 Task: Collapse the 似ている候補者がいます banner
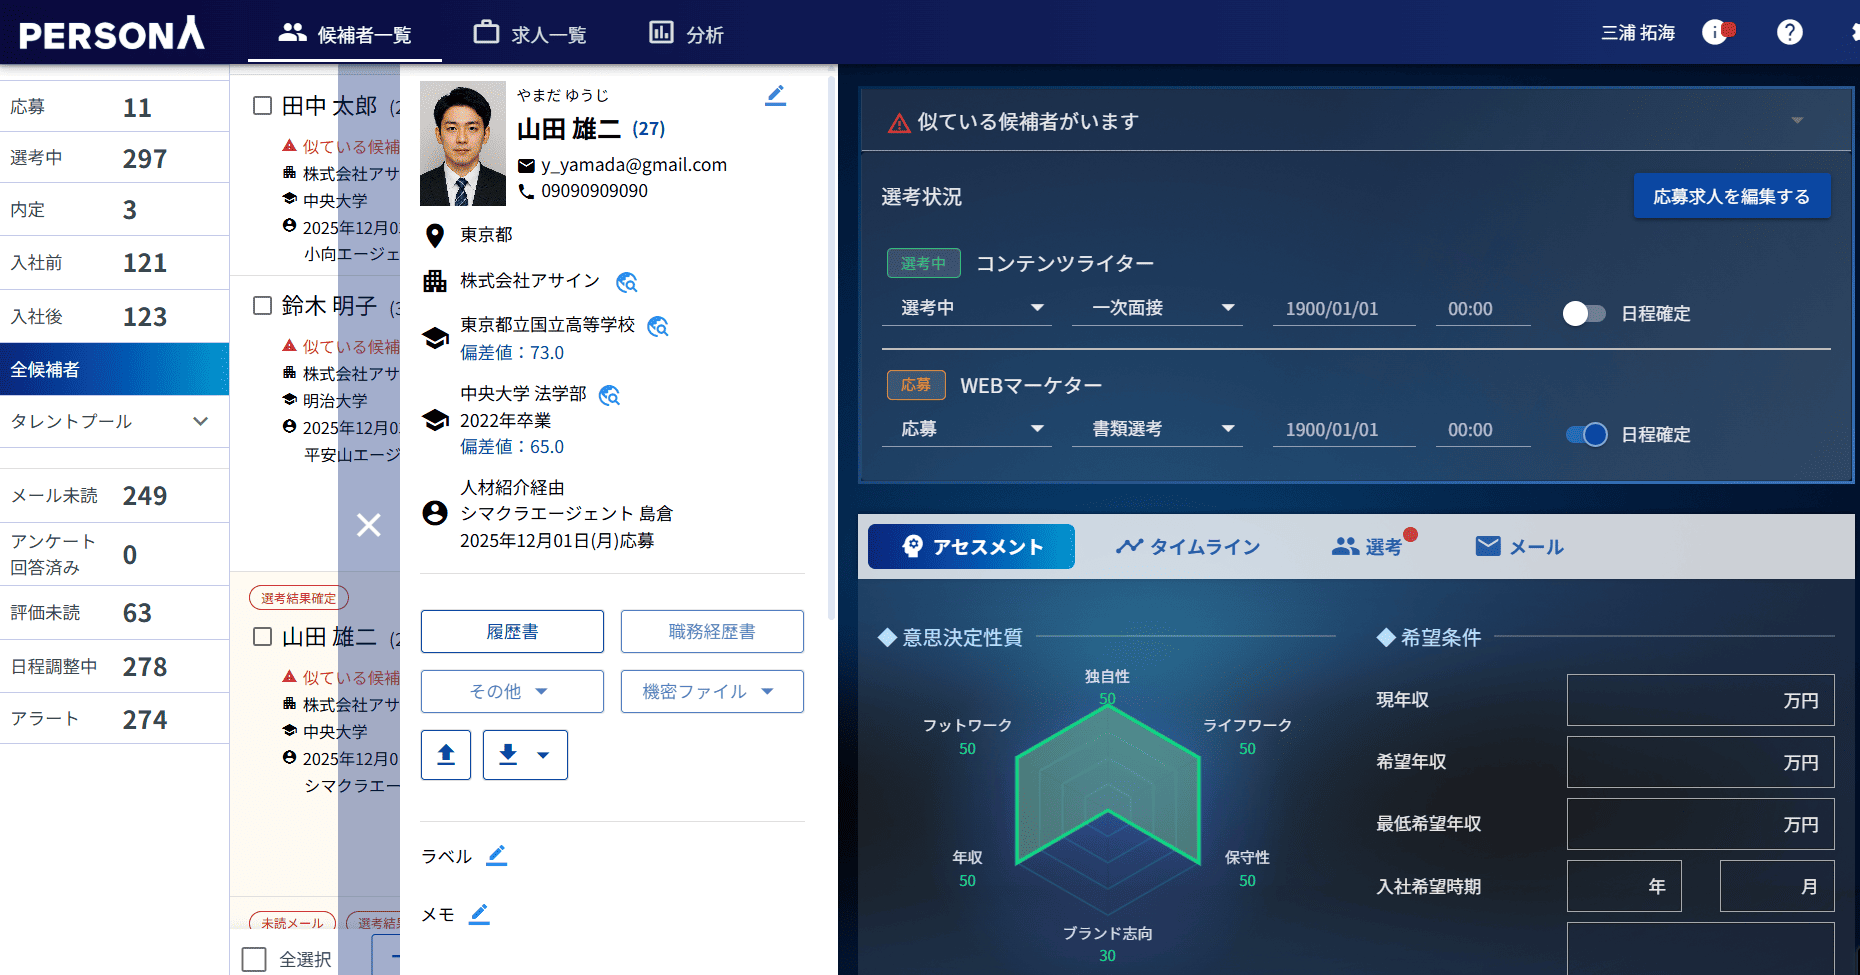point(1798,119)
